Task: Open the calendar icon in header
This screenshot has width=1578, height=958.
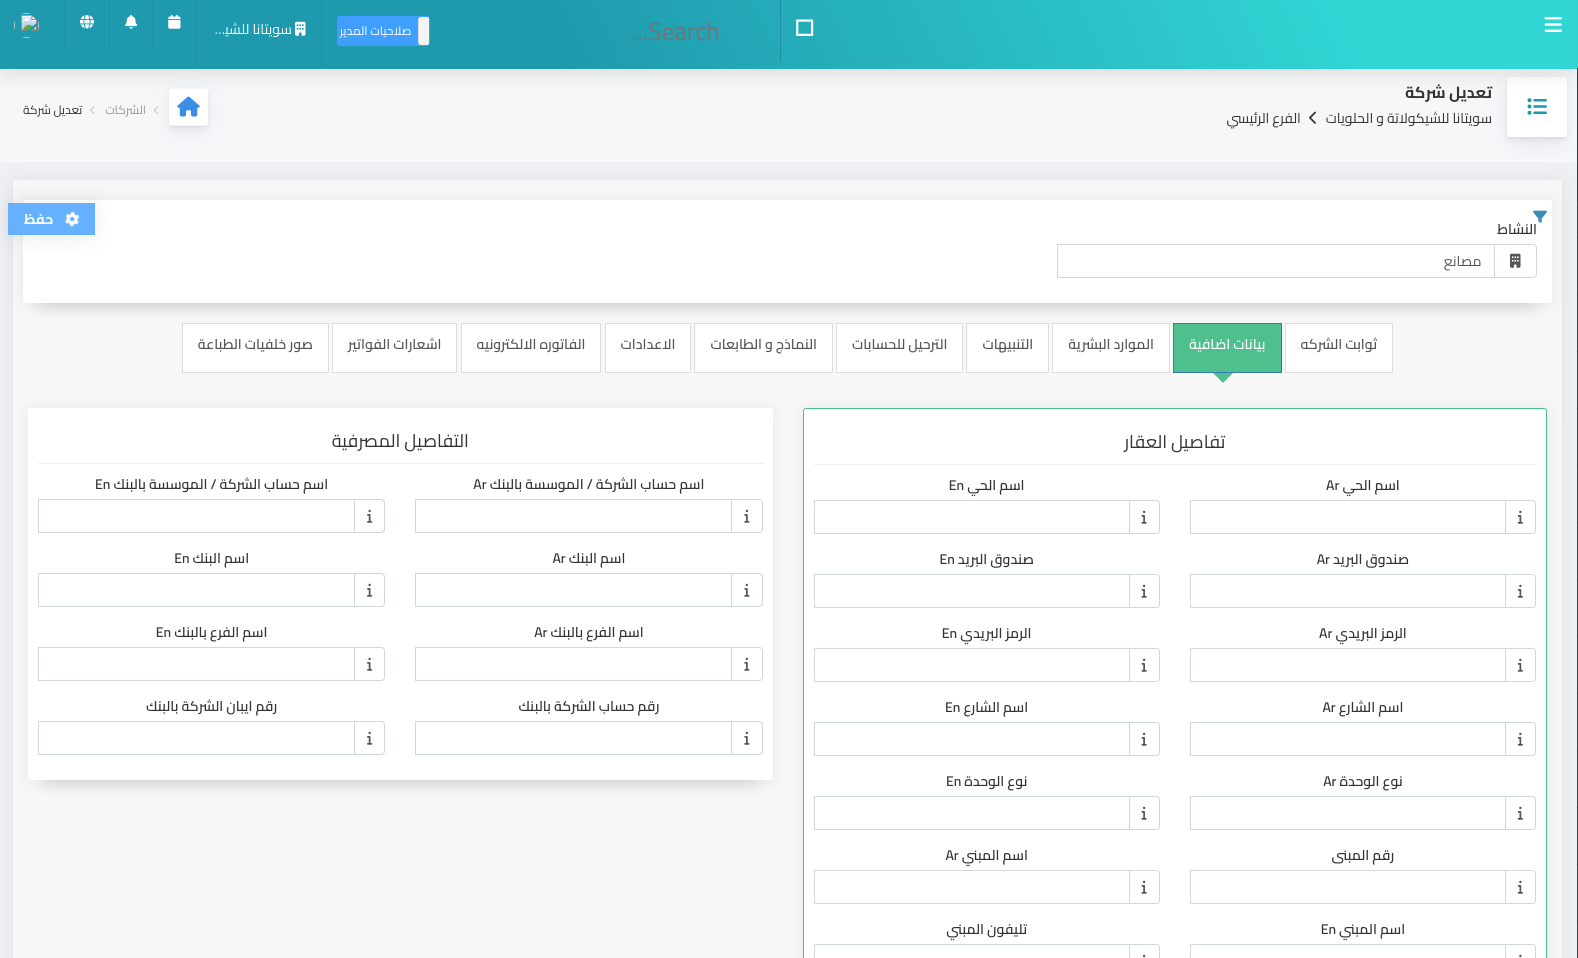Action: tap(174, 22)
